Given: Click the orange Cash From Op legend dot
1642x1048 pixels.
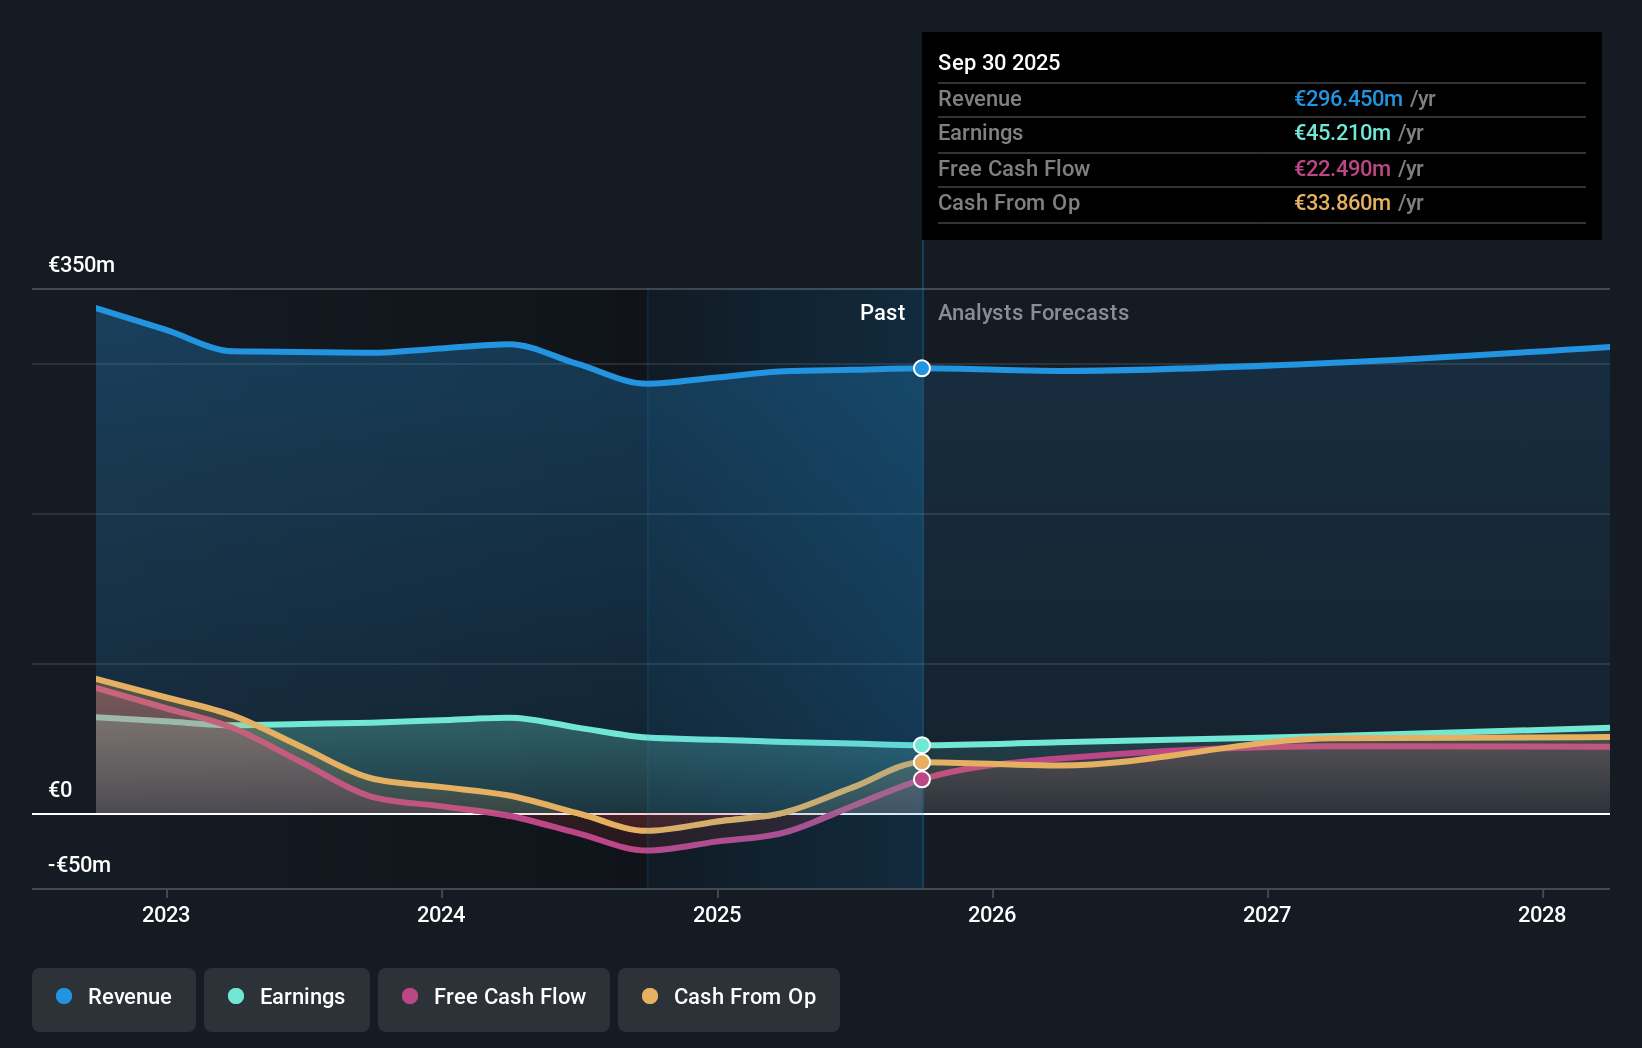Looking at the screenshot, I should 651,997.
